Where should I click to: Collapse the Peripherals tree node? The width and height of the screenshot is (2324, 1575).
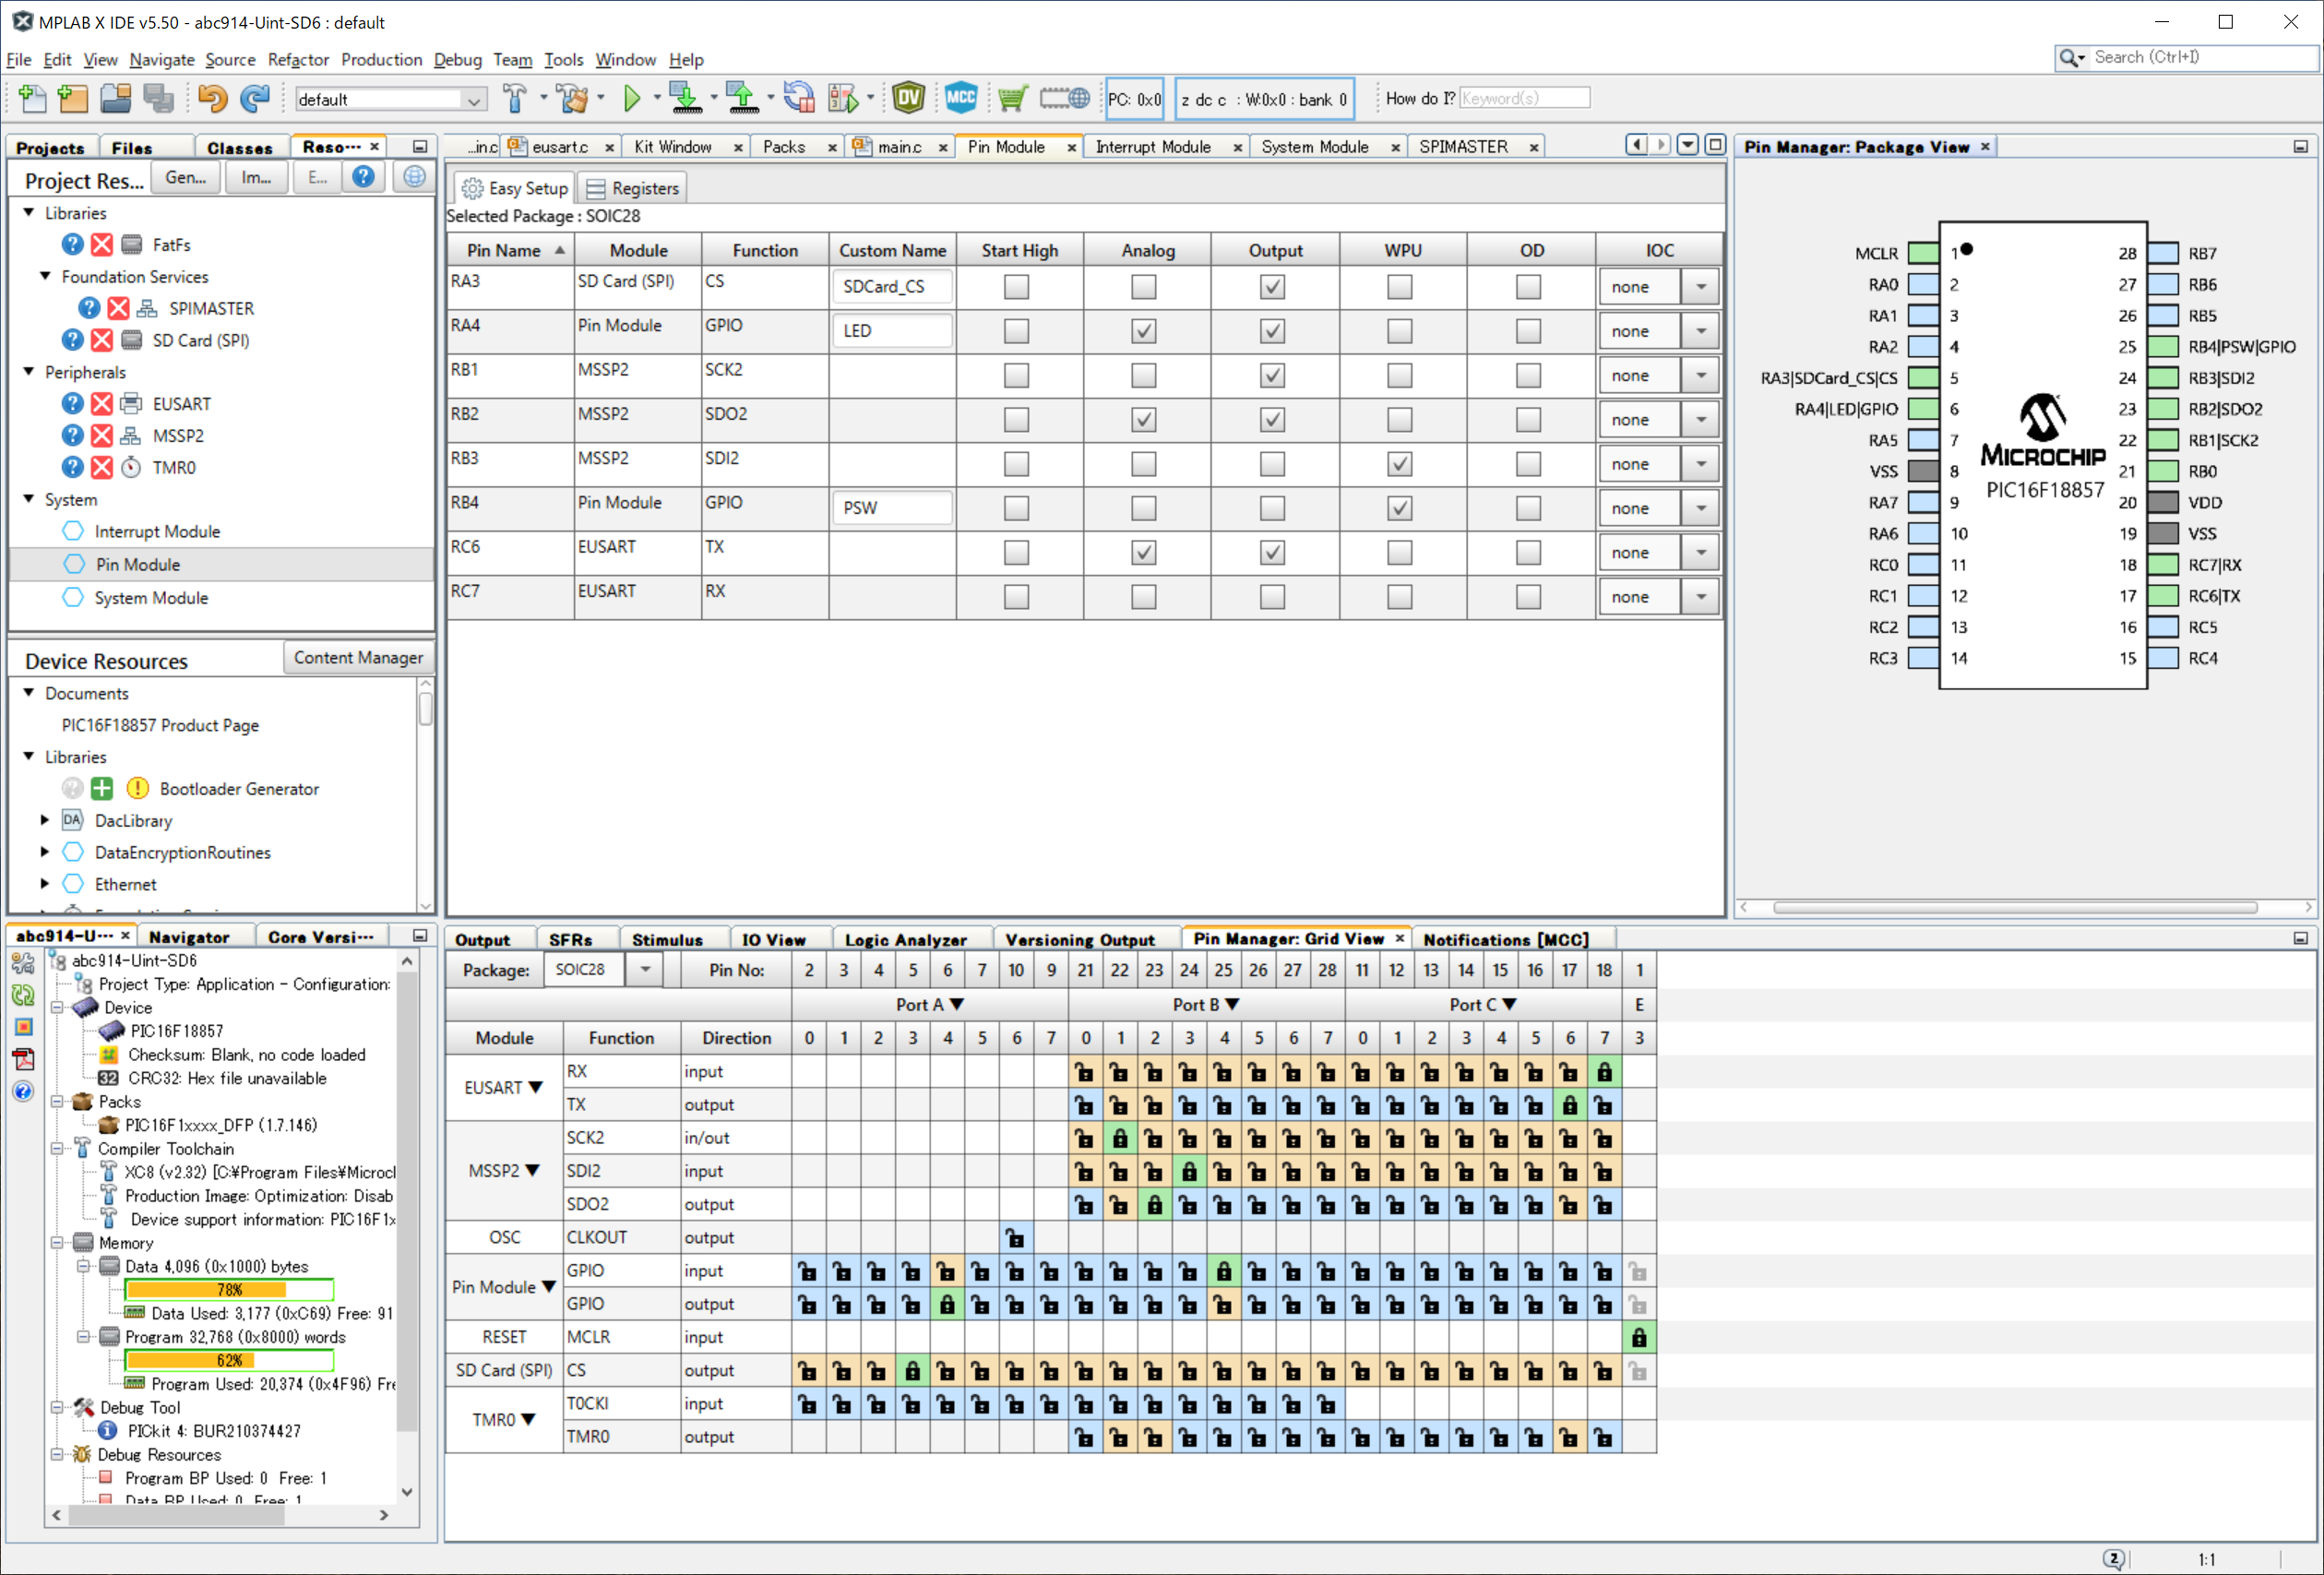[29, 372]
